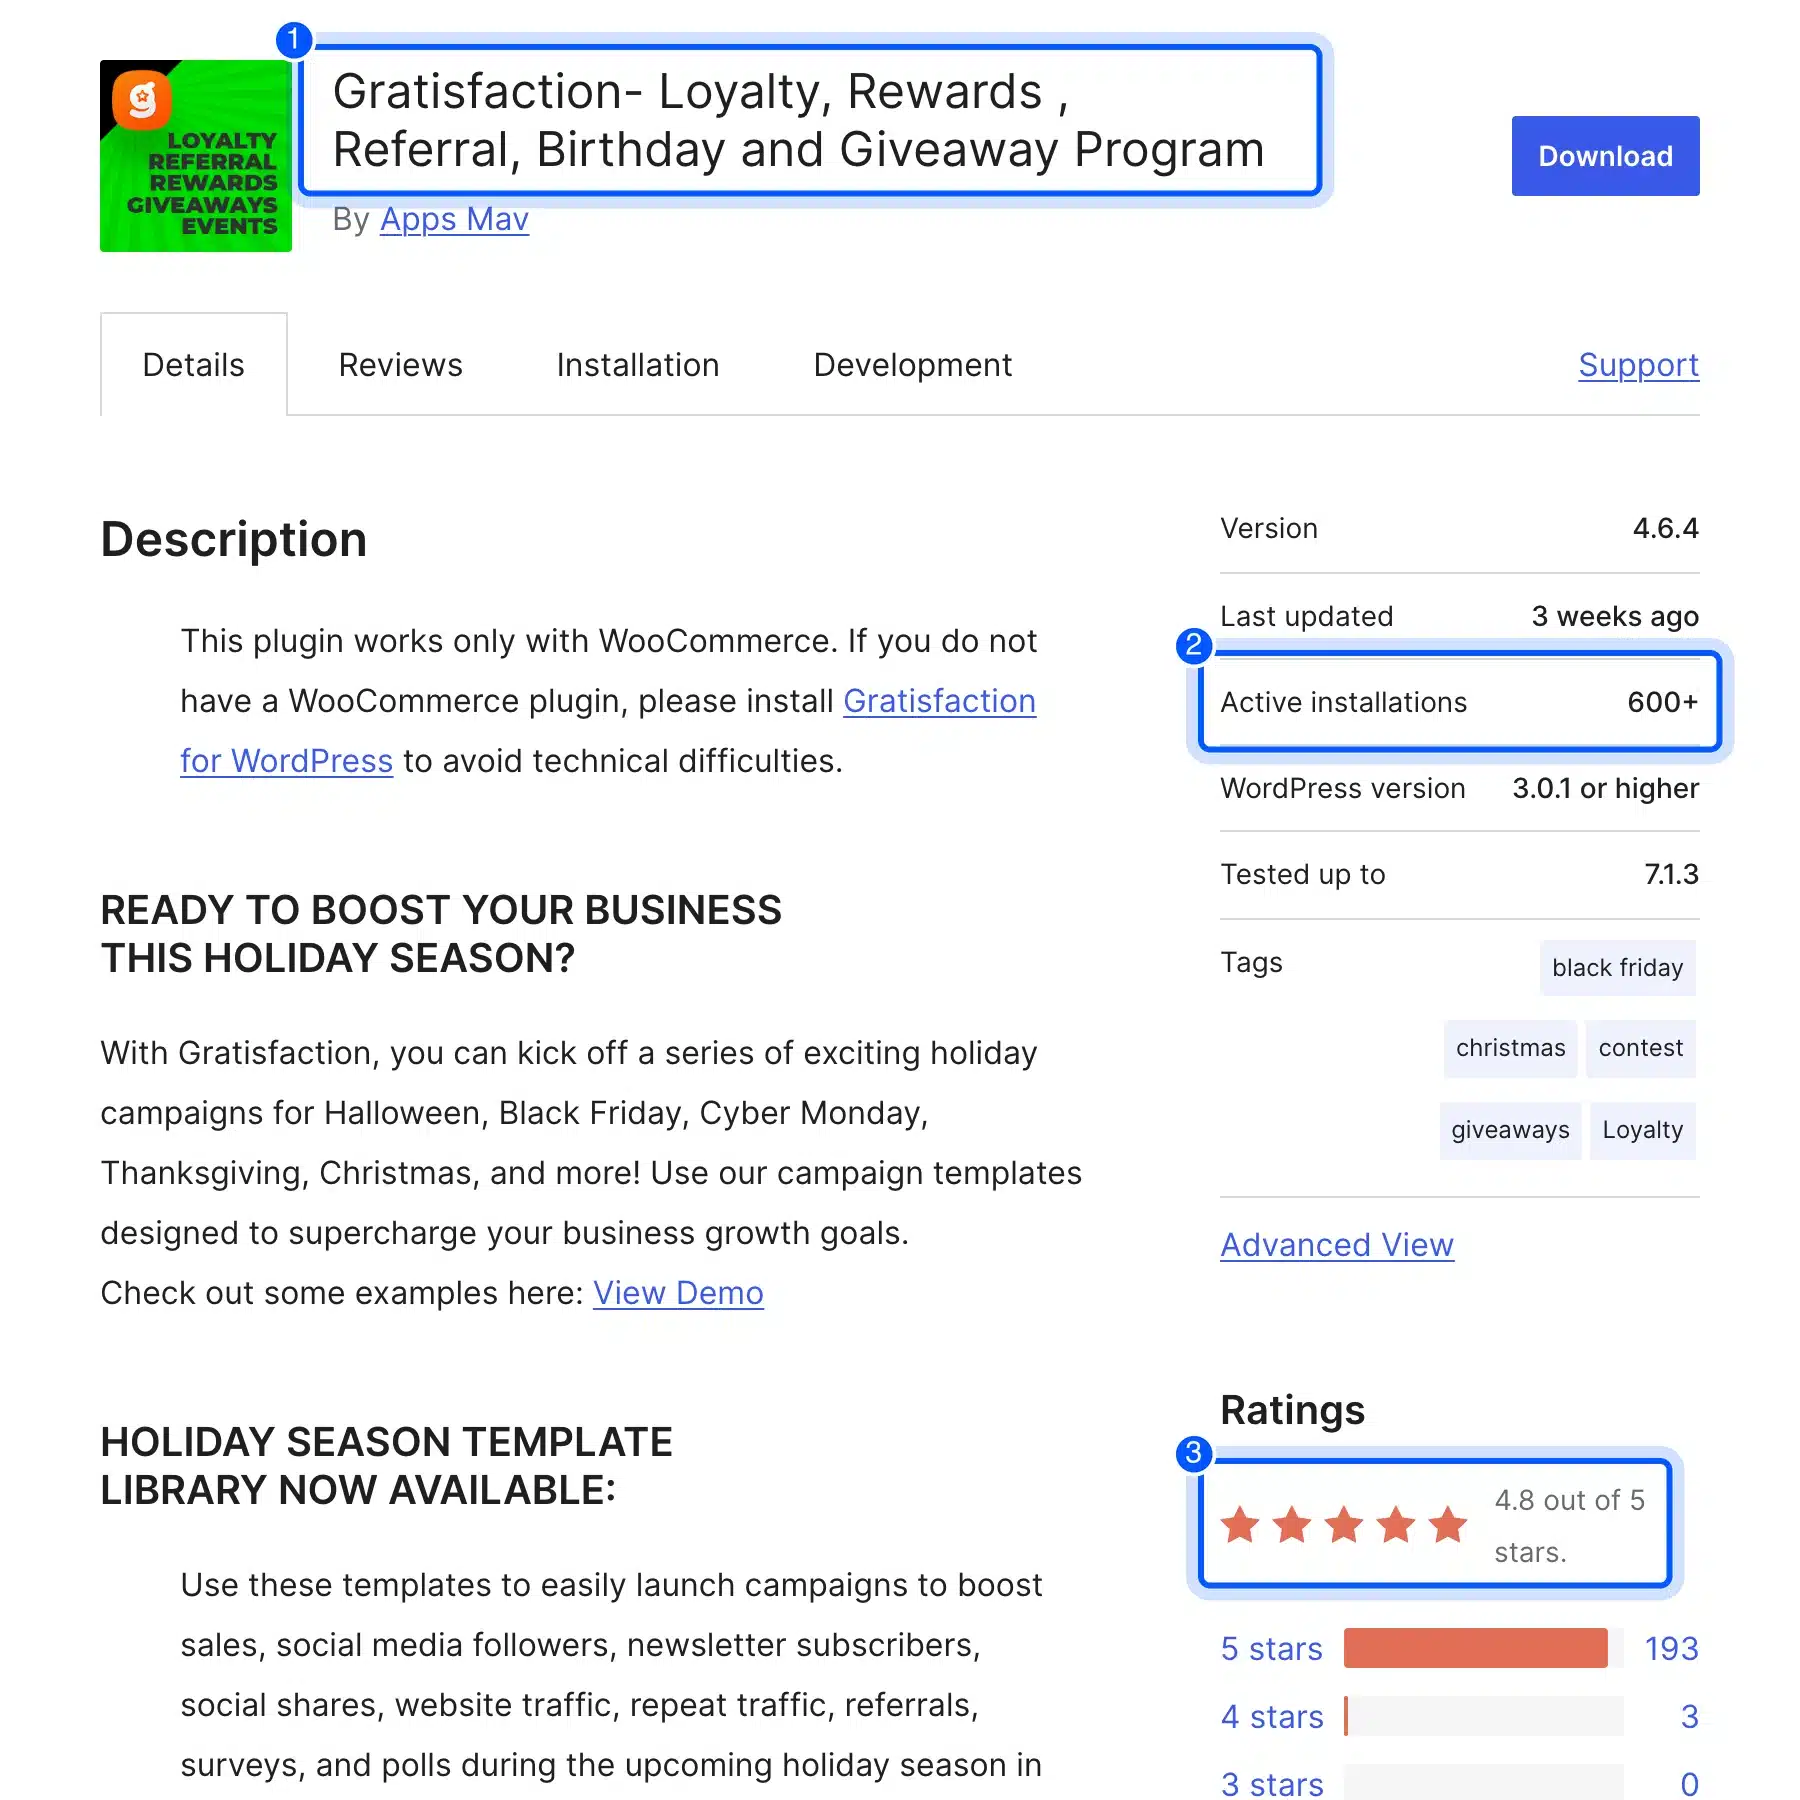The height and width of the screenshot is (1800, 1800).
Task: Click the 193 five-star review count
Action: point(1672,1649)
